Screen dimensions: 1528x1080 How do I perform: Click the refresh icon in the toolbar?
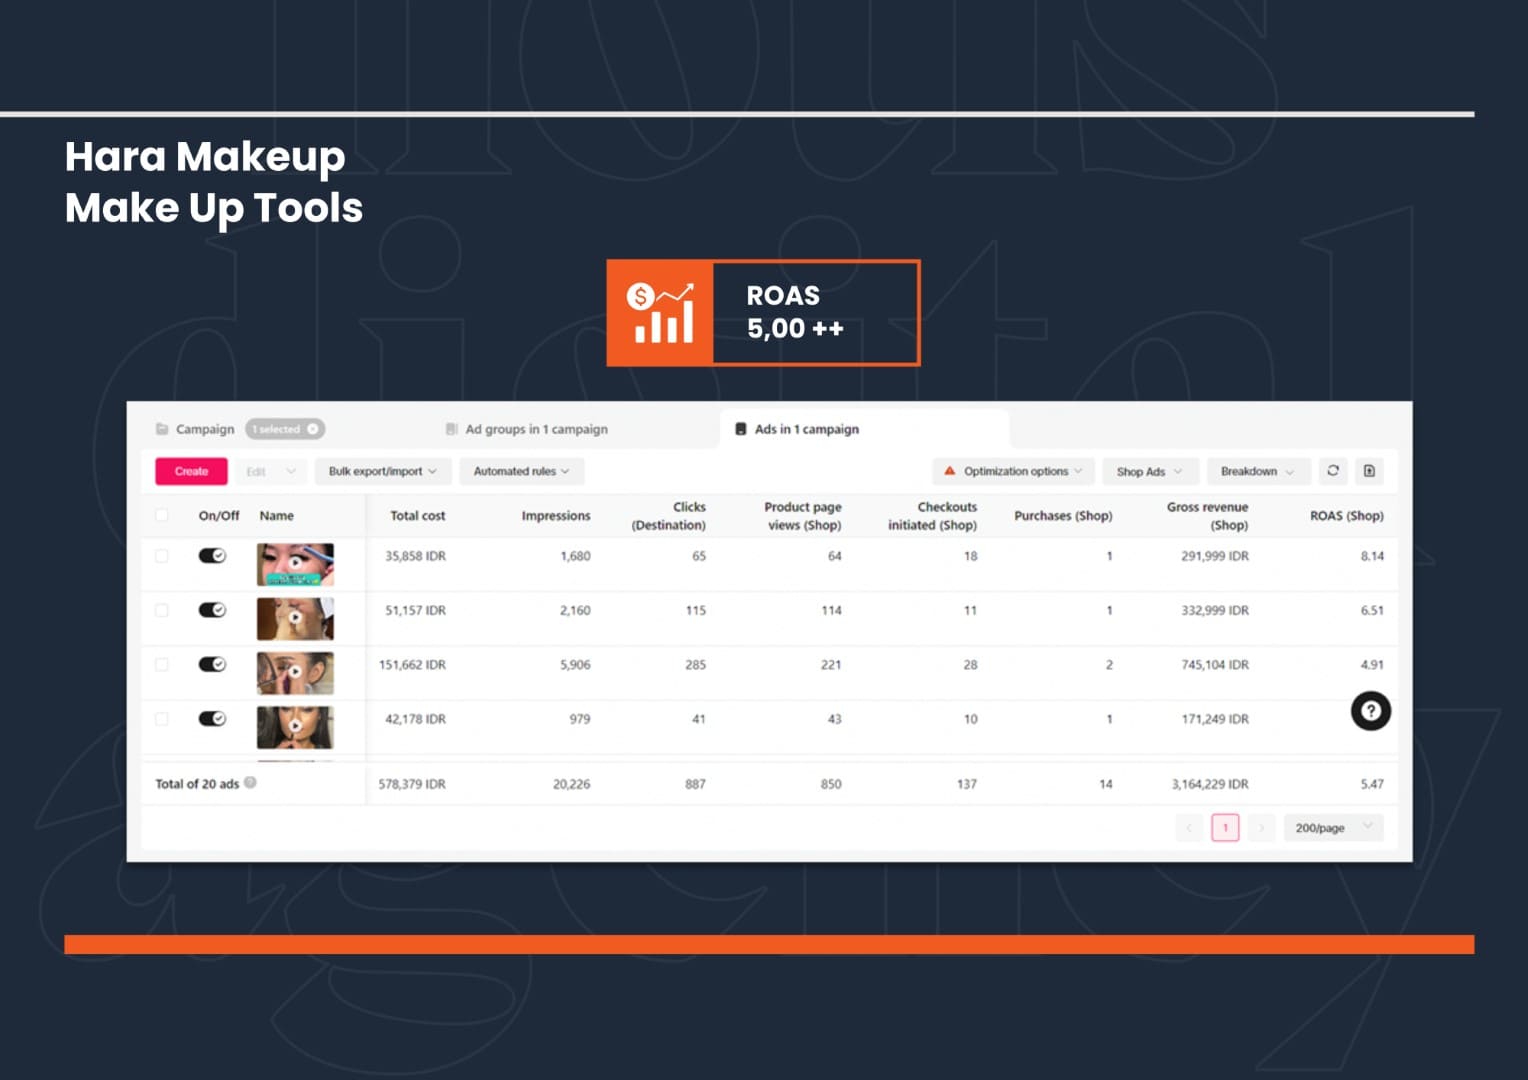click(x=1333, y=471)
